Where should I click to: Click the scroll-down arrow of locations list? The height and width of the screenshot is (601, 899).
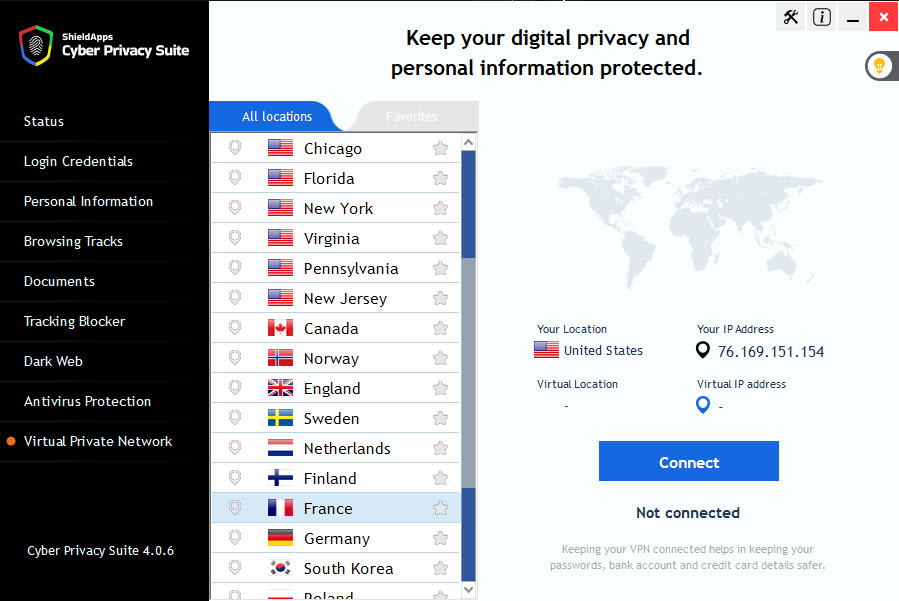(x=468, y=590)
